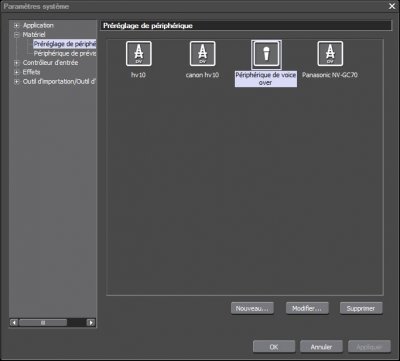The width and height of the screenshot is (400, 361).
Task: Click the Appliquer button
Action: [369, 347]
